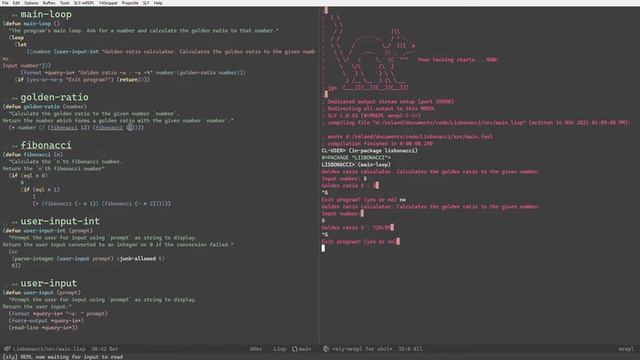This screenshot has height=360, width=640.
Task: Click the fibonacci section heading
Action: (x=46, y=145)
